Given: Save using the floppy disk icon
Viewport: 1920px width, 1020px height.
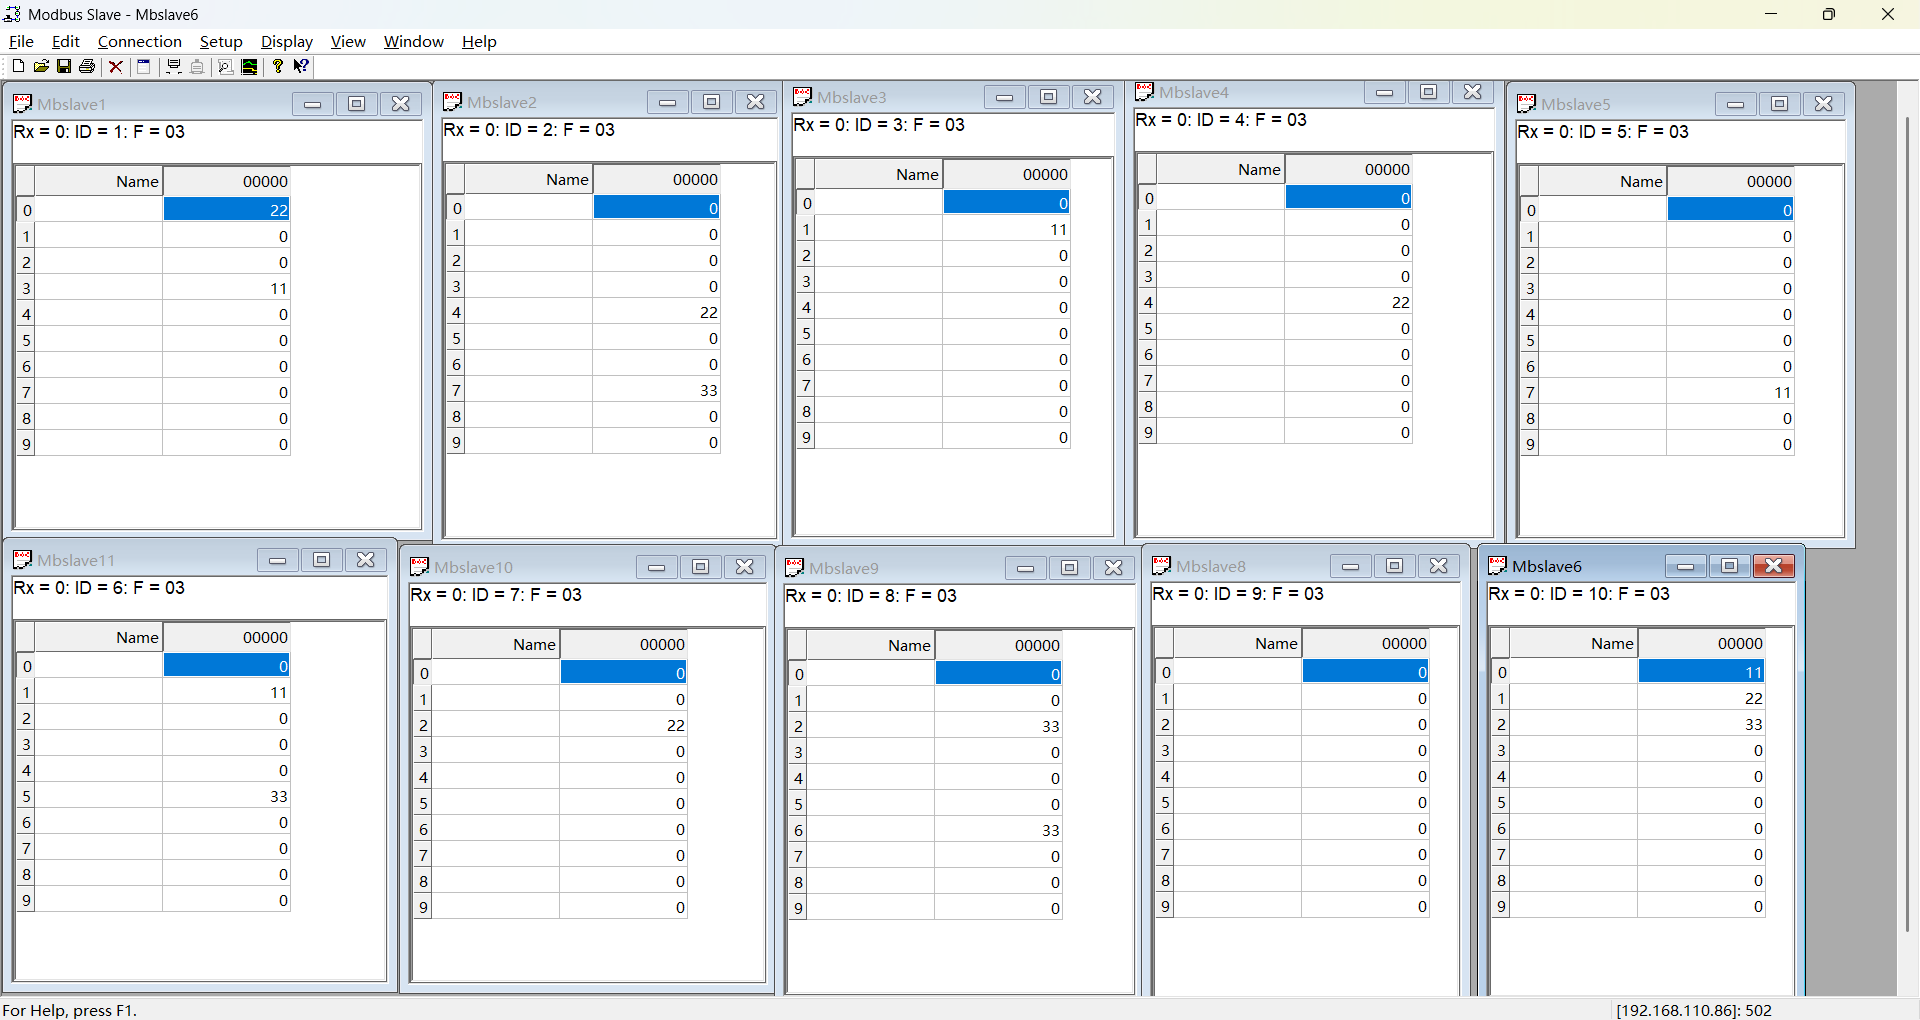Looking at the screenshot, I should [x=64, y=67].
